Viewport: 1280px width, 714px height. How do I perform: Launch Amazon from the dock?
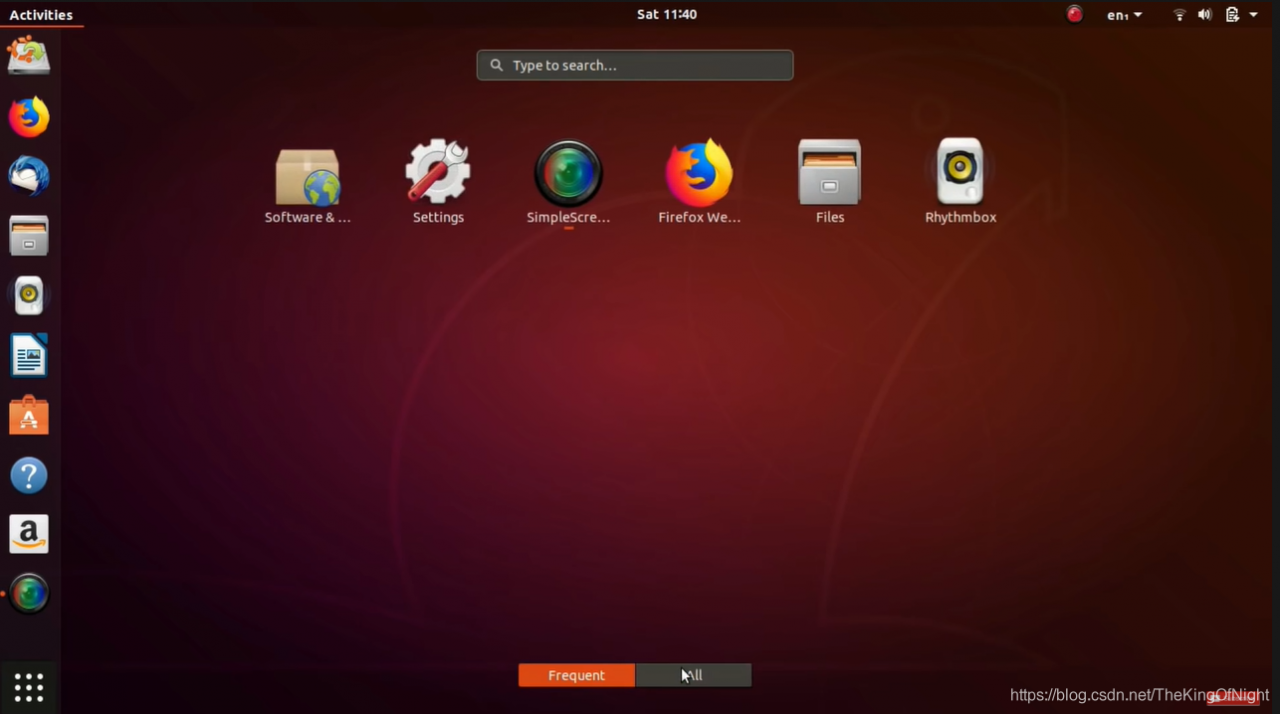point(29,534)
